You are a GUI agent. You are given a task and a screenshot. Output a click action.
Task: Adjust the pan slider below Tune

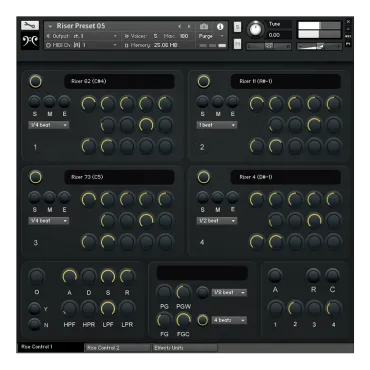point(269,46)
